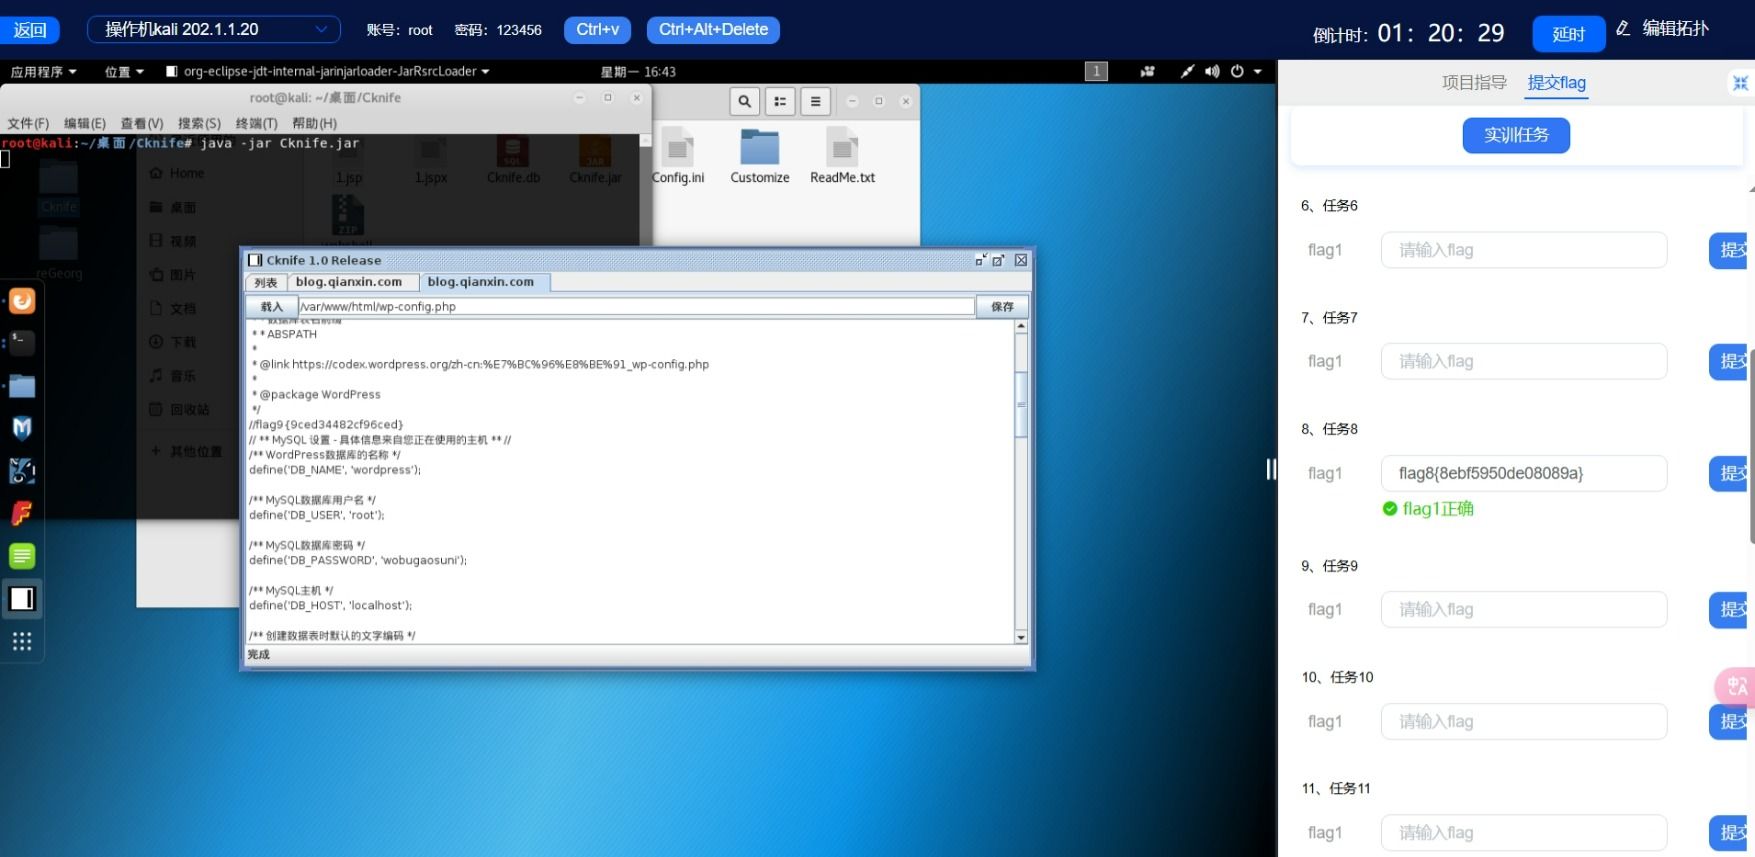Click the 载入 button in Cknife

pos(272,307)
